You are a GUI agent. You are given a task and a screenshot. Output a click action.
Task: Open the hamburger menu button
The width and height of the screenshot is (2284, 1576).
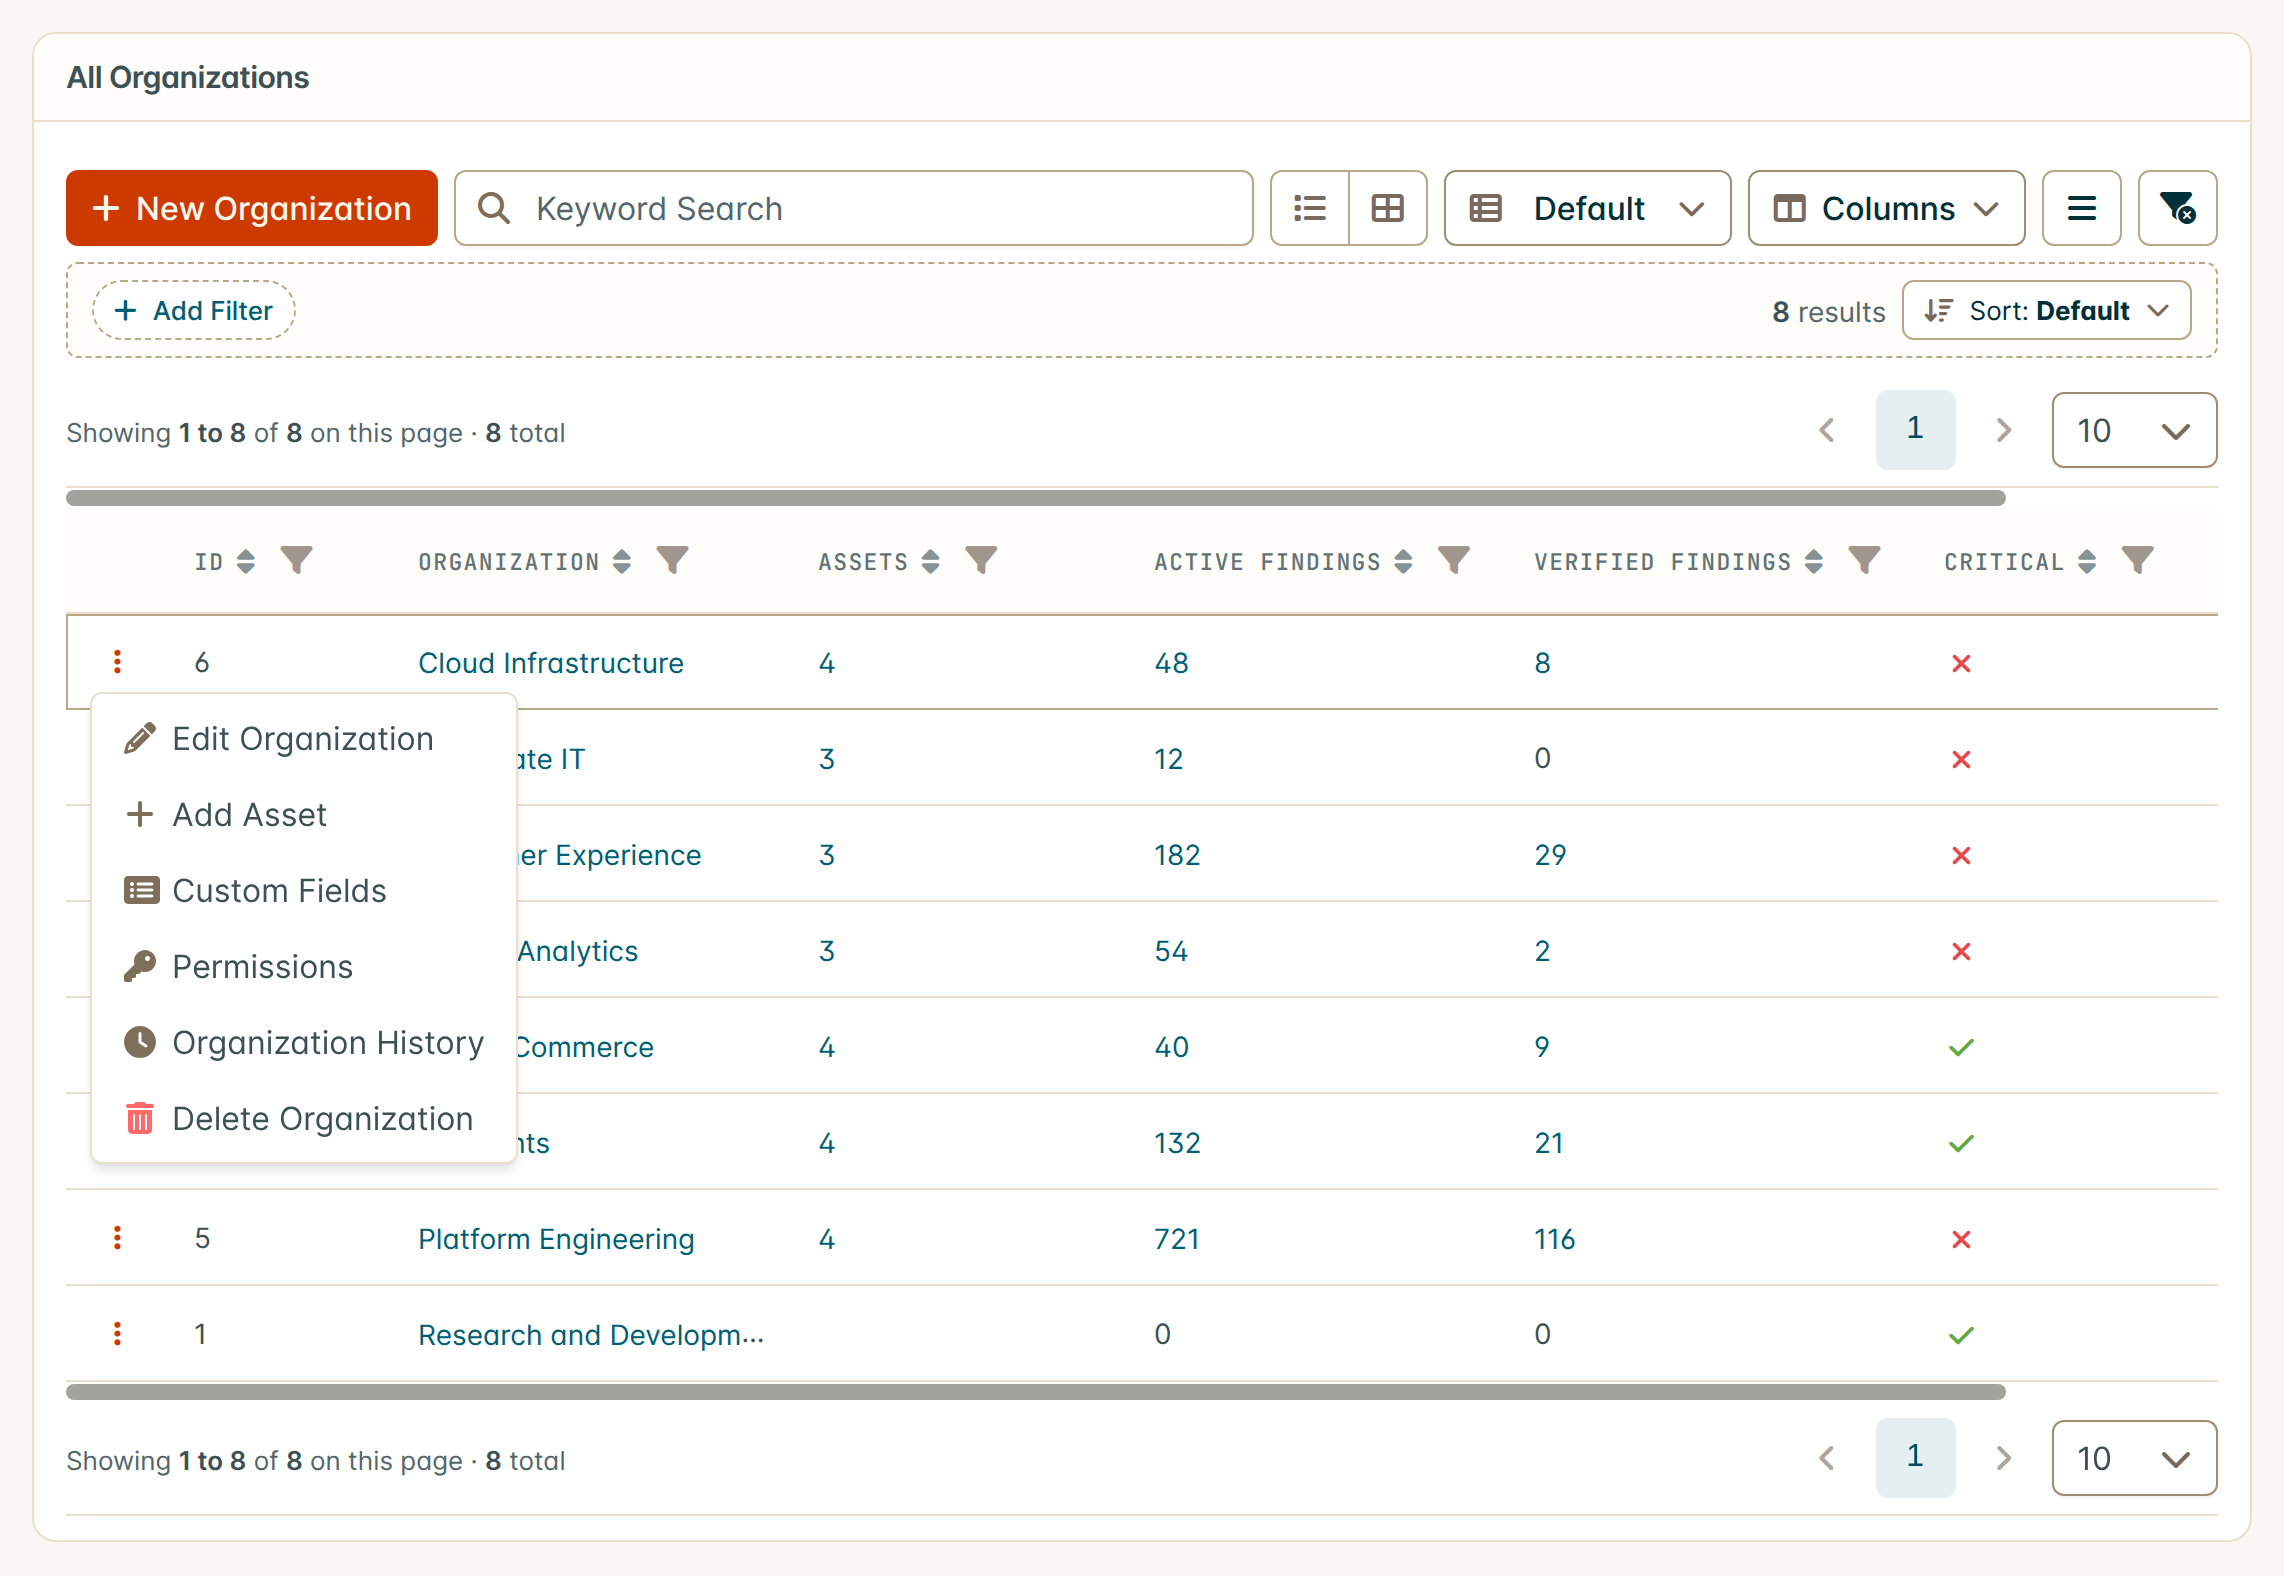coord(2081,208)
